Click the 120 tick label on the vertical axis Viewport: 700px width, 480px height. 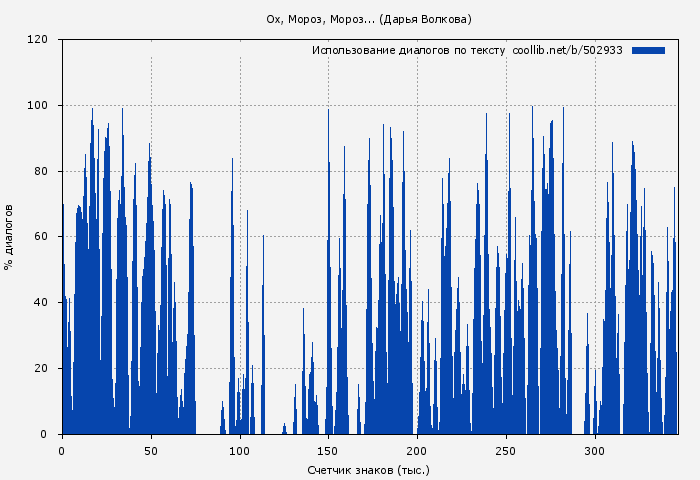[38, 40]
